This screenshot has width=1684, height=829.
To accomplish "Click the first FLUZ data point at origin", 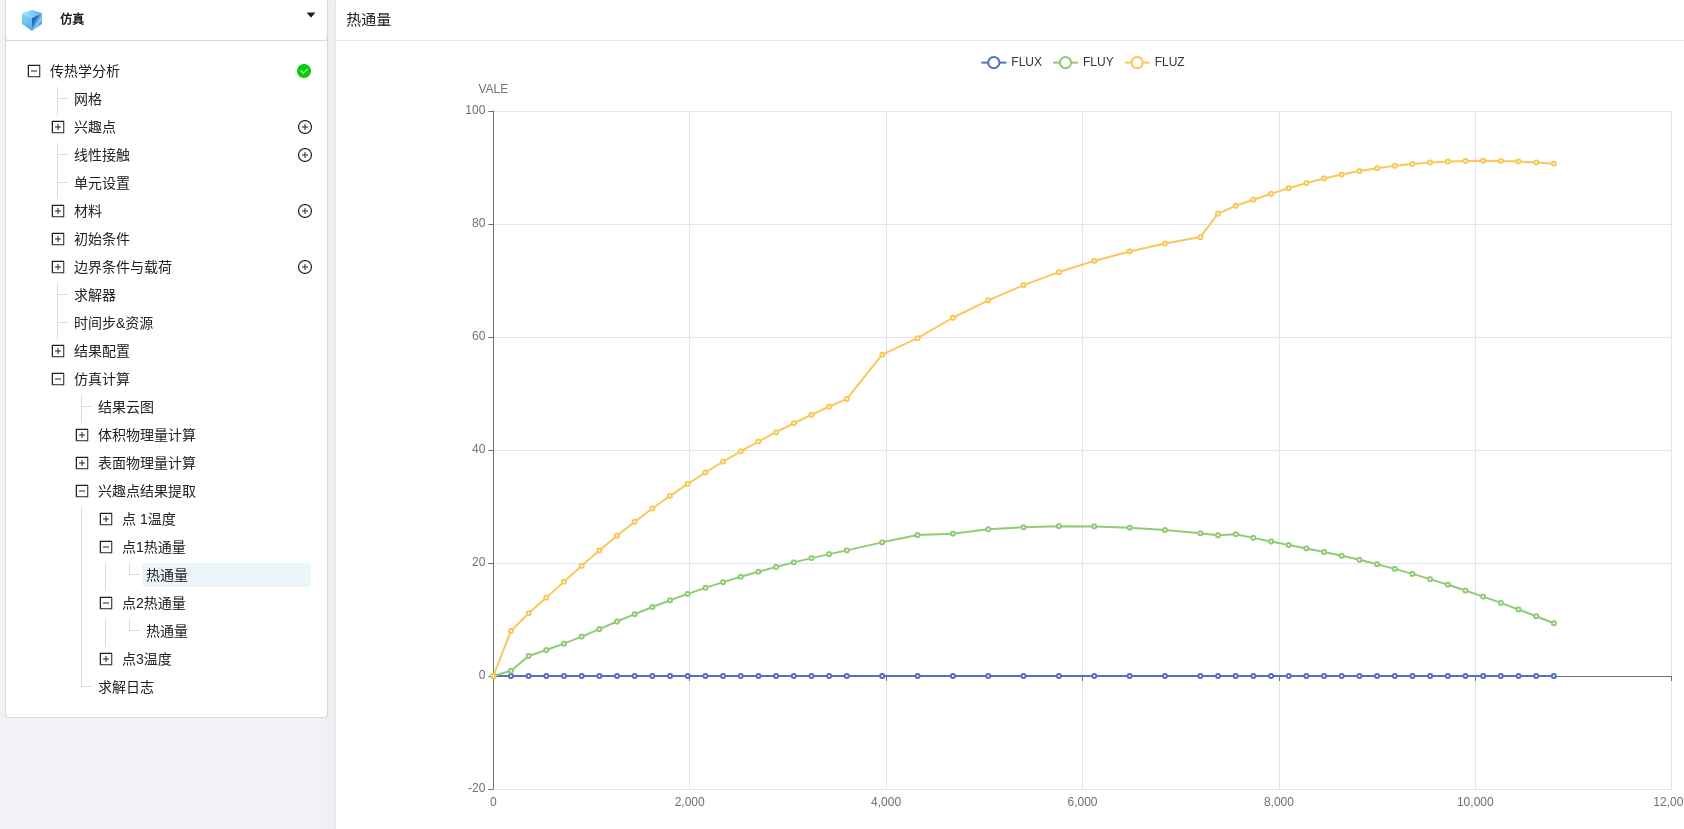I will (493, 676).
